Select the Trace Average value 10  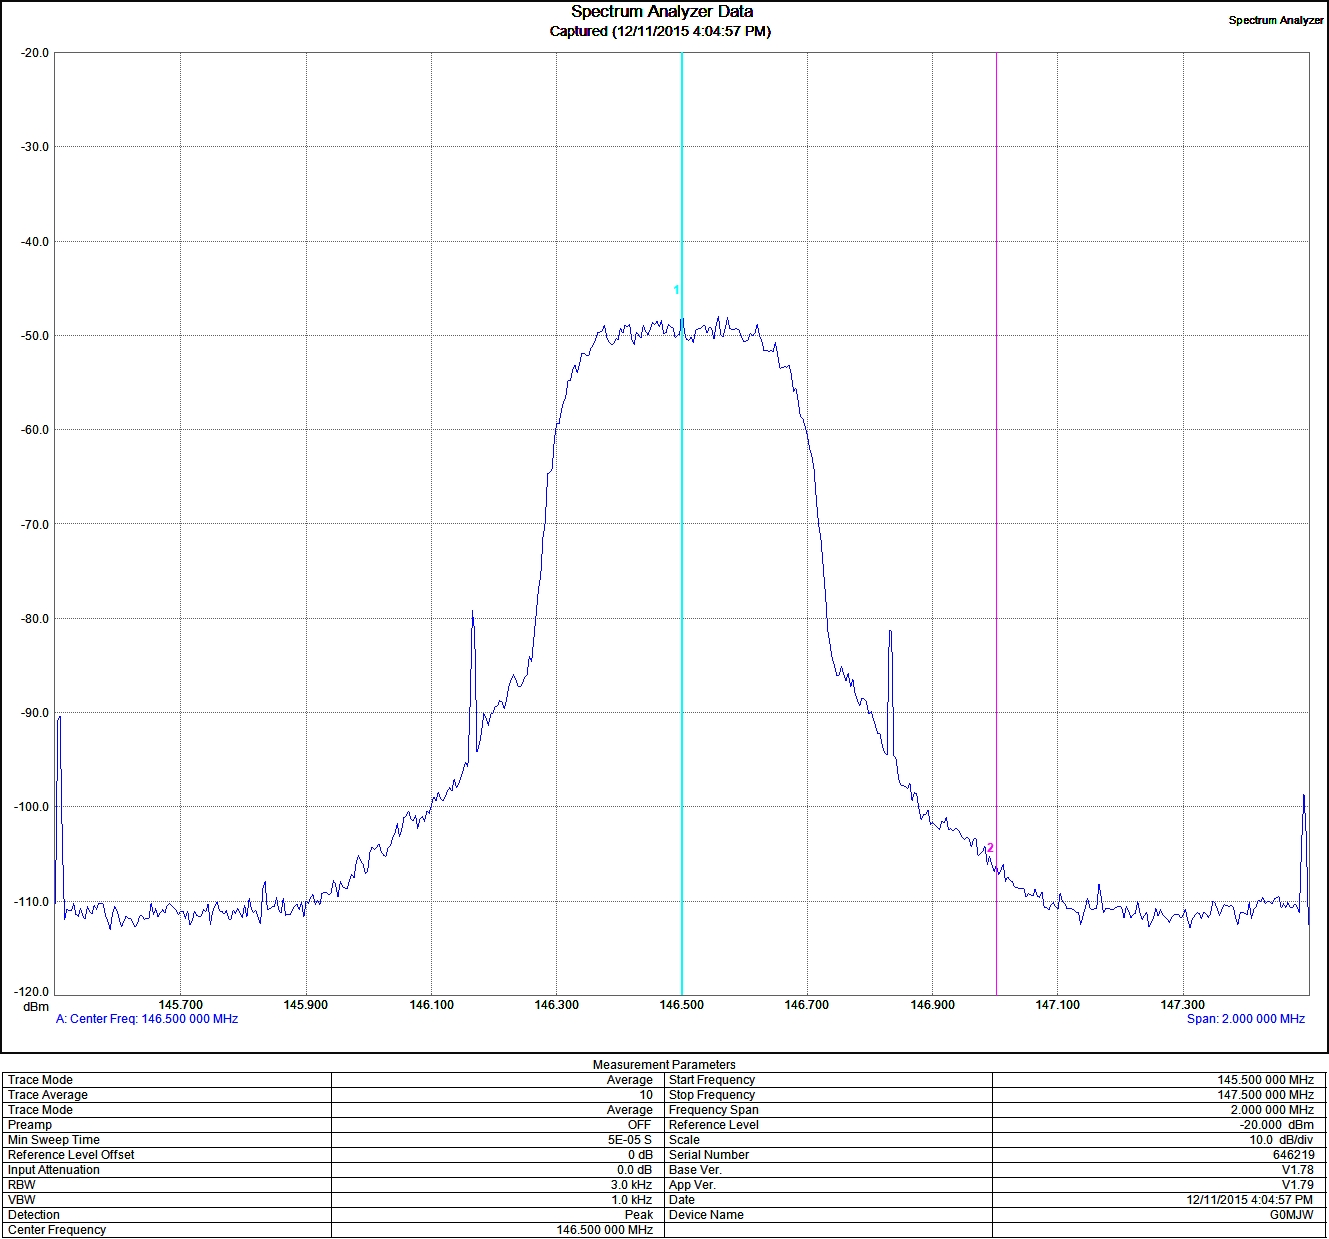pos(646,1095)
